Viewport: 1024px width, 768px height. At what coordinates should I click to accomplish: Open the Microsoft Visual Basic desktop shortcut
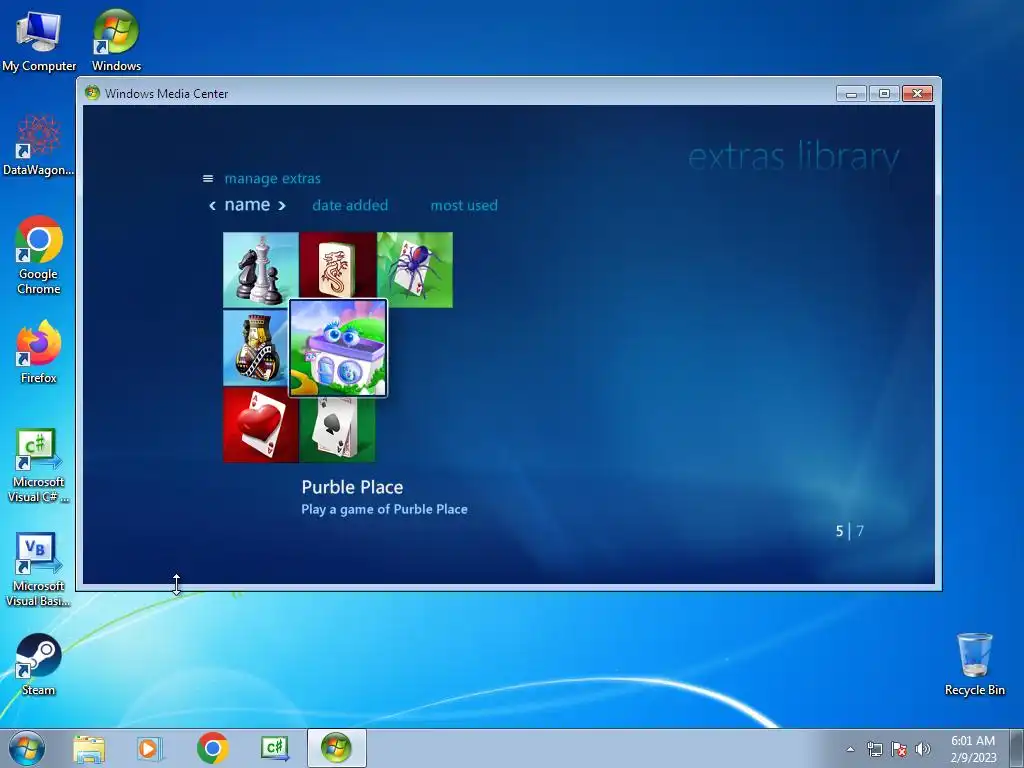click(39, 569)
